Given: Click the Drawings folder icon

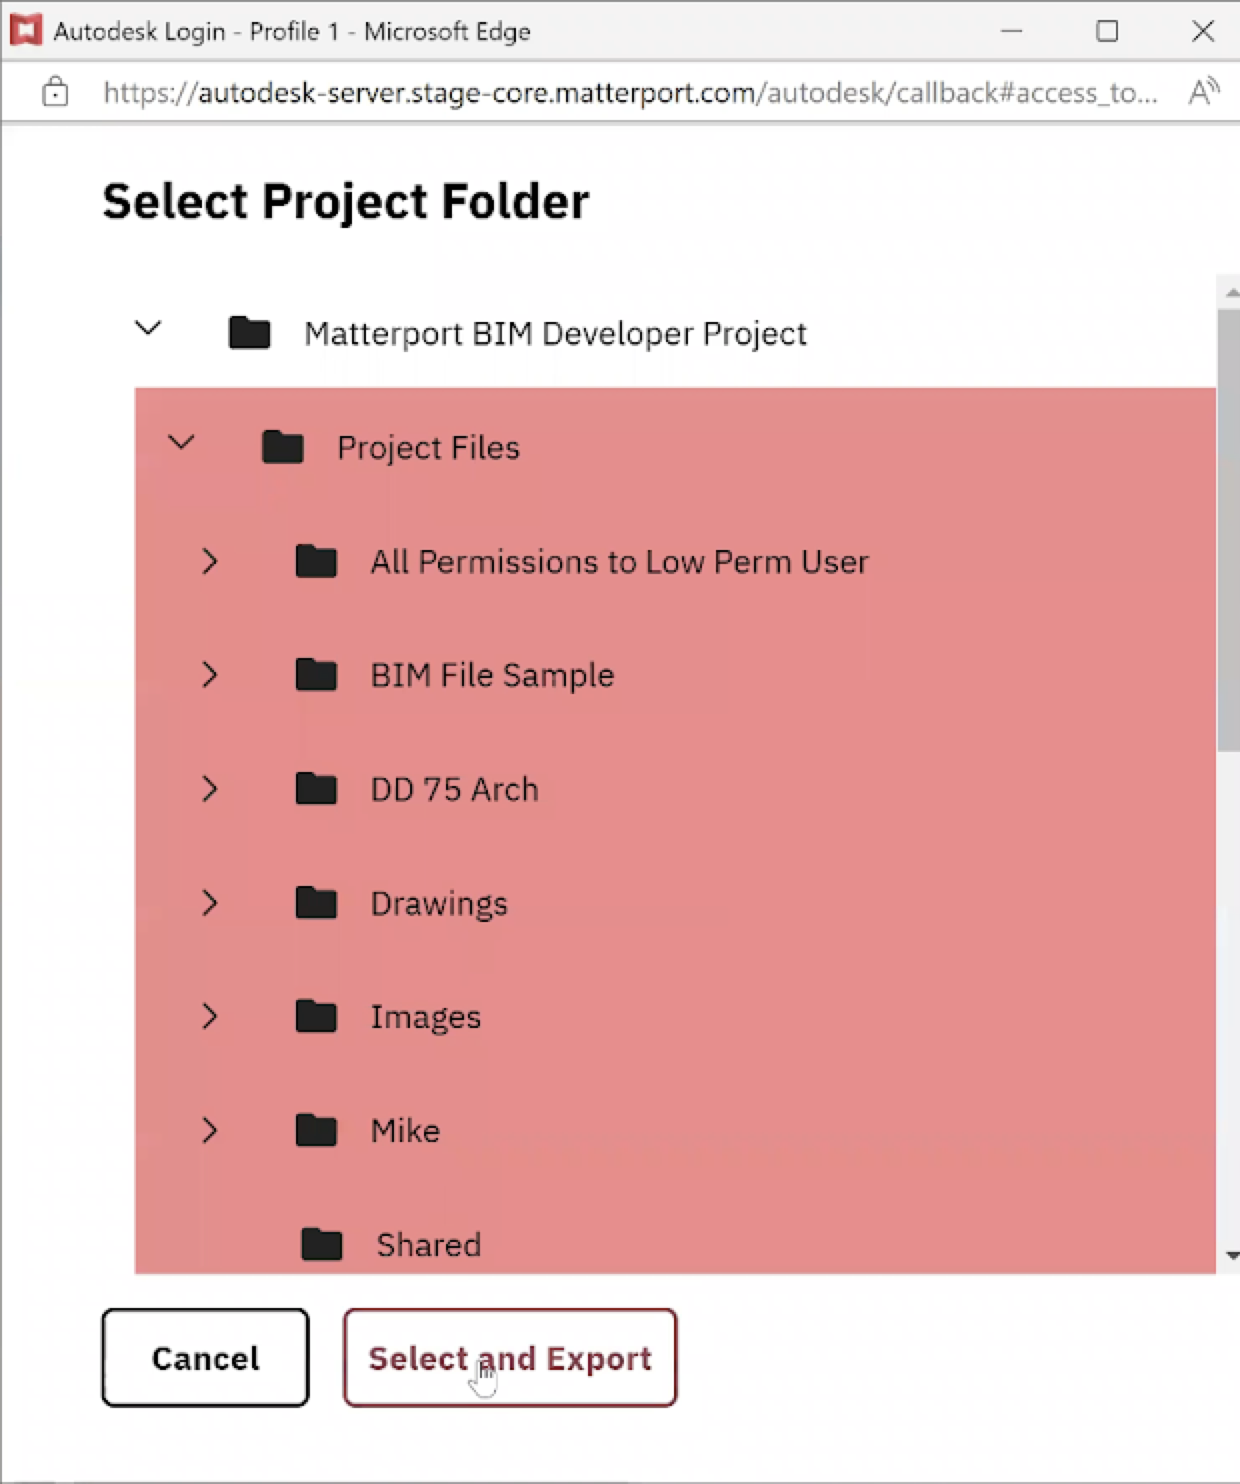Looking at the screenshot, I should [314, 902].
